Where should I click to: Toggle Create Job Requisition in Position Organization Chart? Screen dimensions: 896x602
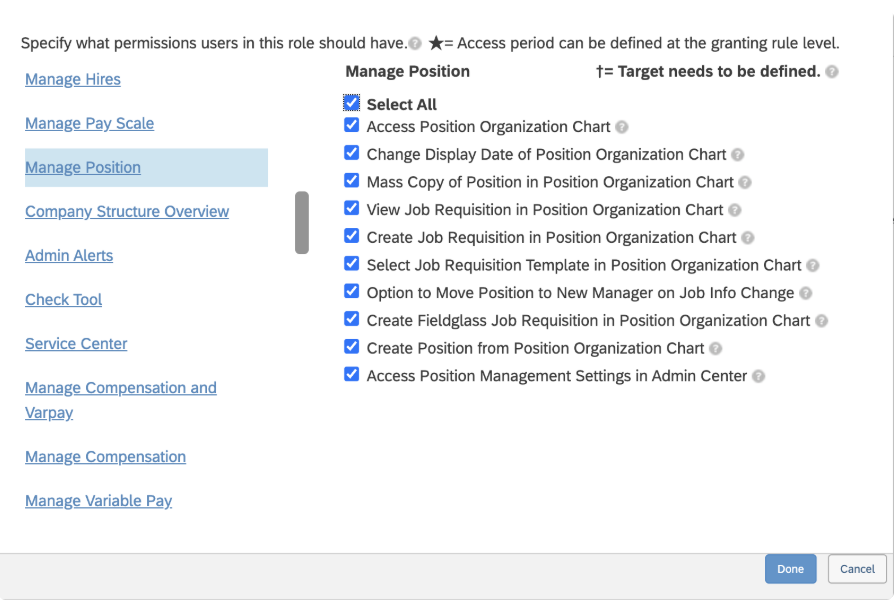351,237
